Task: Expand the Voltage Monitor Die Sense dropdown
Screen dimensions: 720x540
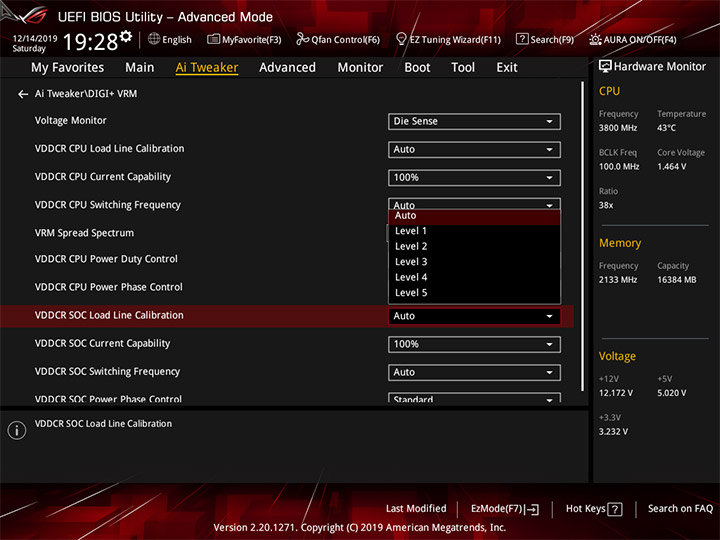Action: 474,121
